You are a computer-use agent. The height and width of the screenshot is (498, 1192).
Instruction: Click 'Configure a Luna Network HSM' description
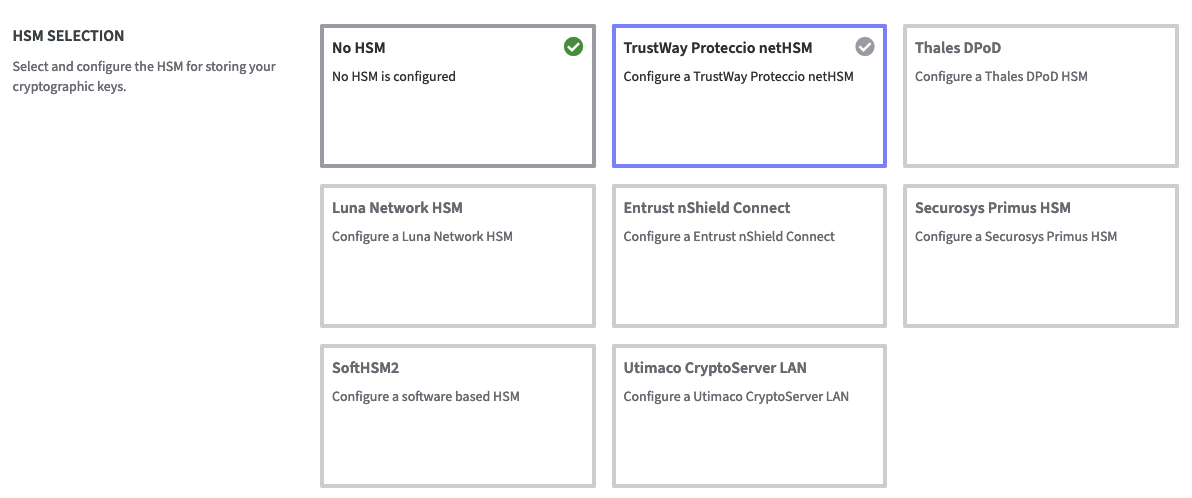(422, 236)
